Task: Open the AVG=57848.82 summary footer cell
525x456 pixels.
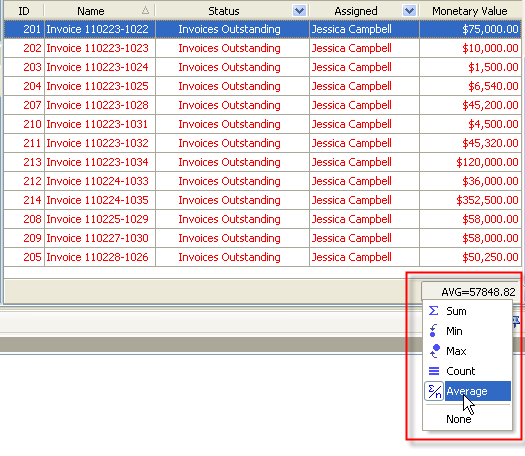Action: pos(470,292)
